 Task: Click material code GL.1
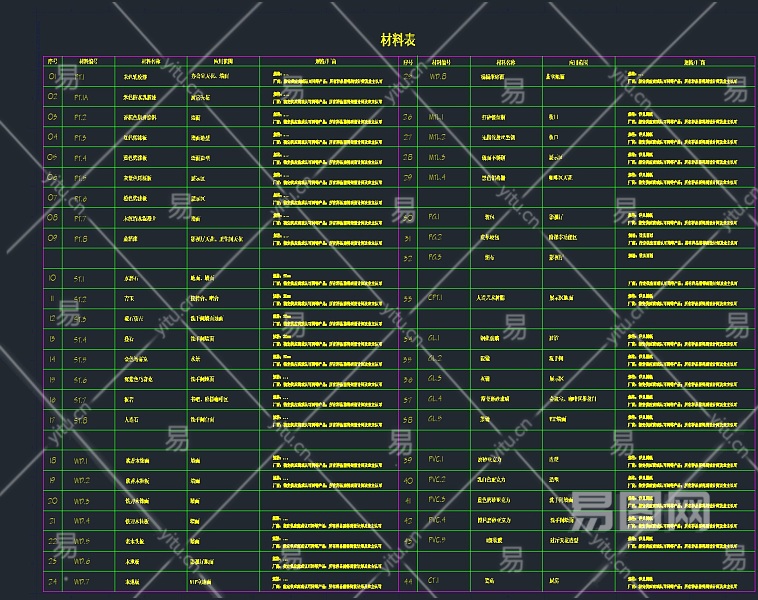pos(434,337)
